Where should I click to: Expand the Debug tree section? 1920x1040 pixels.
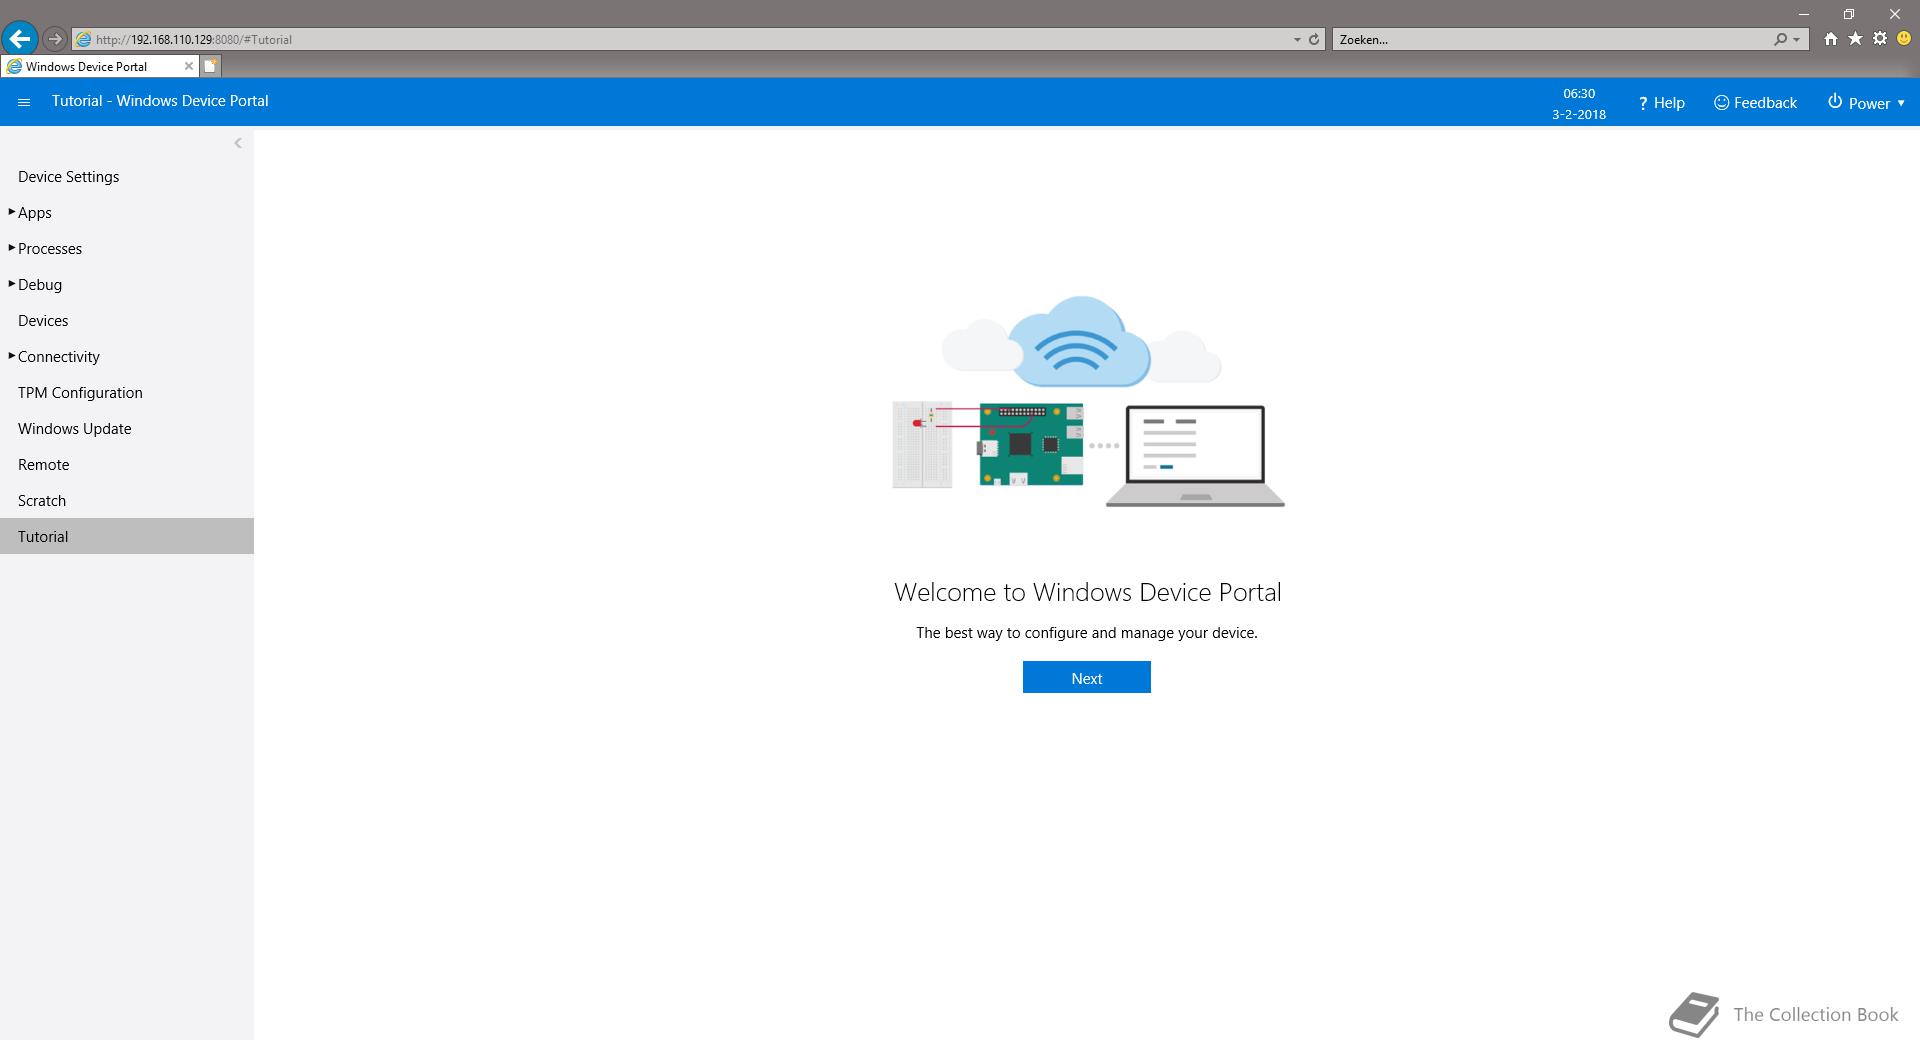(x=11, y=284)
